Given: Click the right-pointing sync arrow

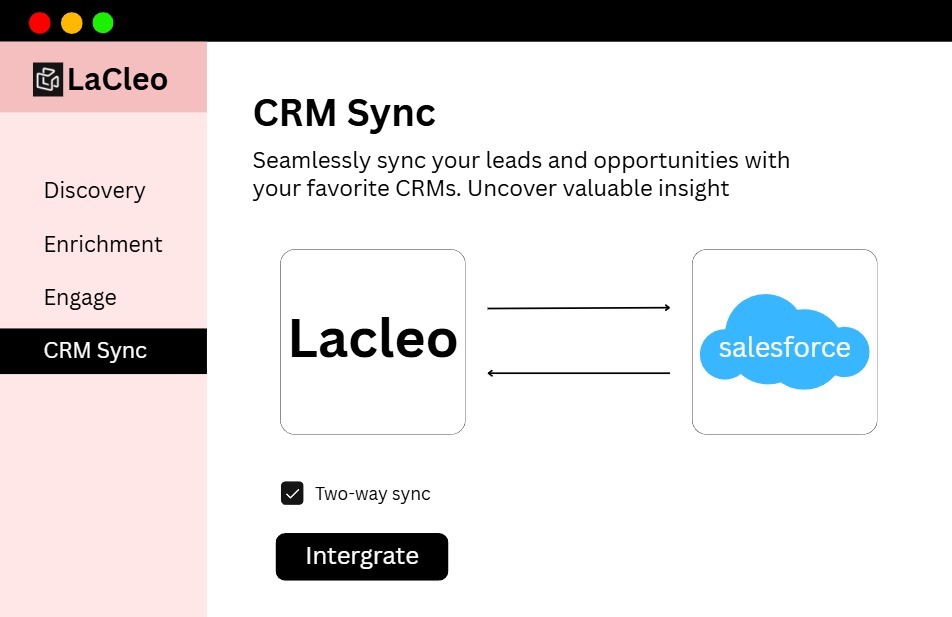Looking at the screenshot, I should tap(578, 307).
